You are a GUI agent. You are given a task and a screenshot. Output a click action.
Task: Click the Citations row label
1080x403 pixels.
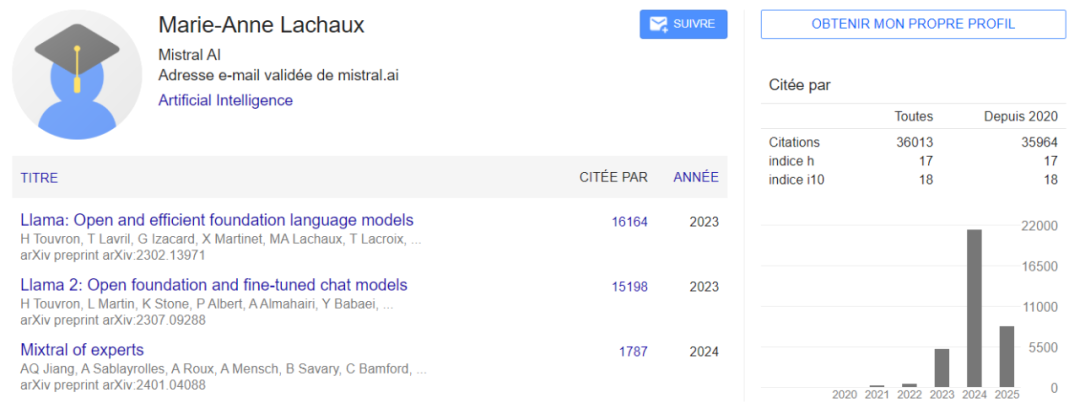pos(794,143)
